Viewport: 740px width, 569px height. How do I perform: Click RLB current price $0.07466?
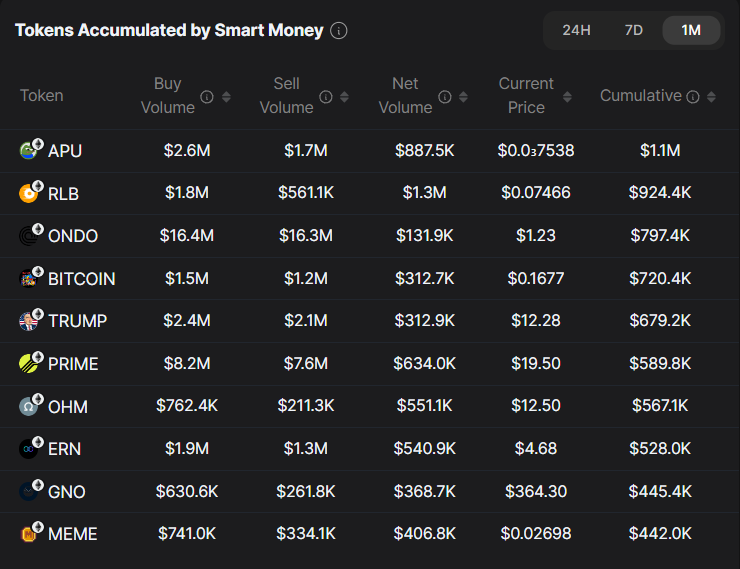tap(536, 192)
